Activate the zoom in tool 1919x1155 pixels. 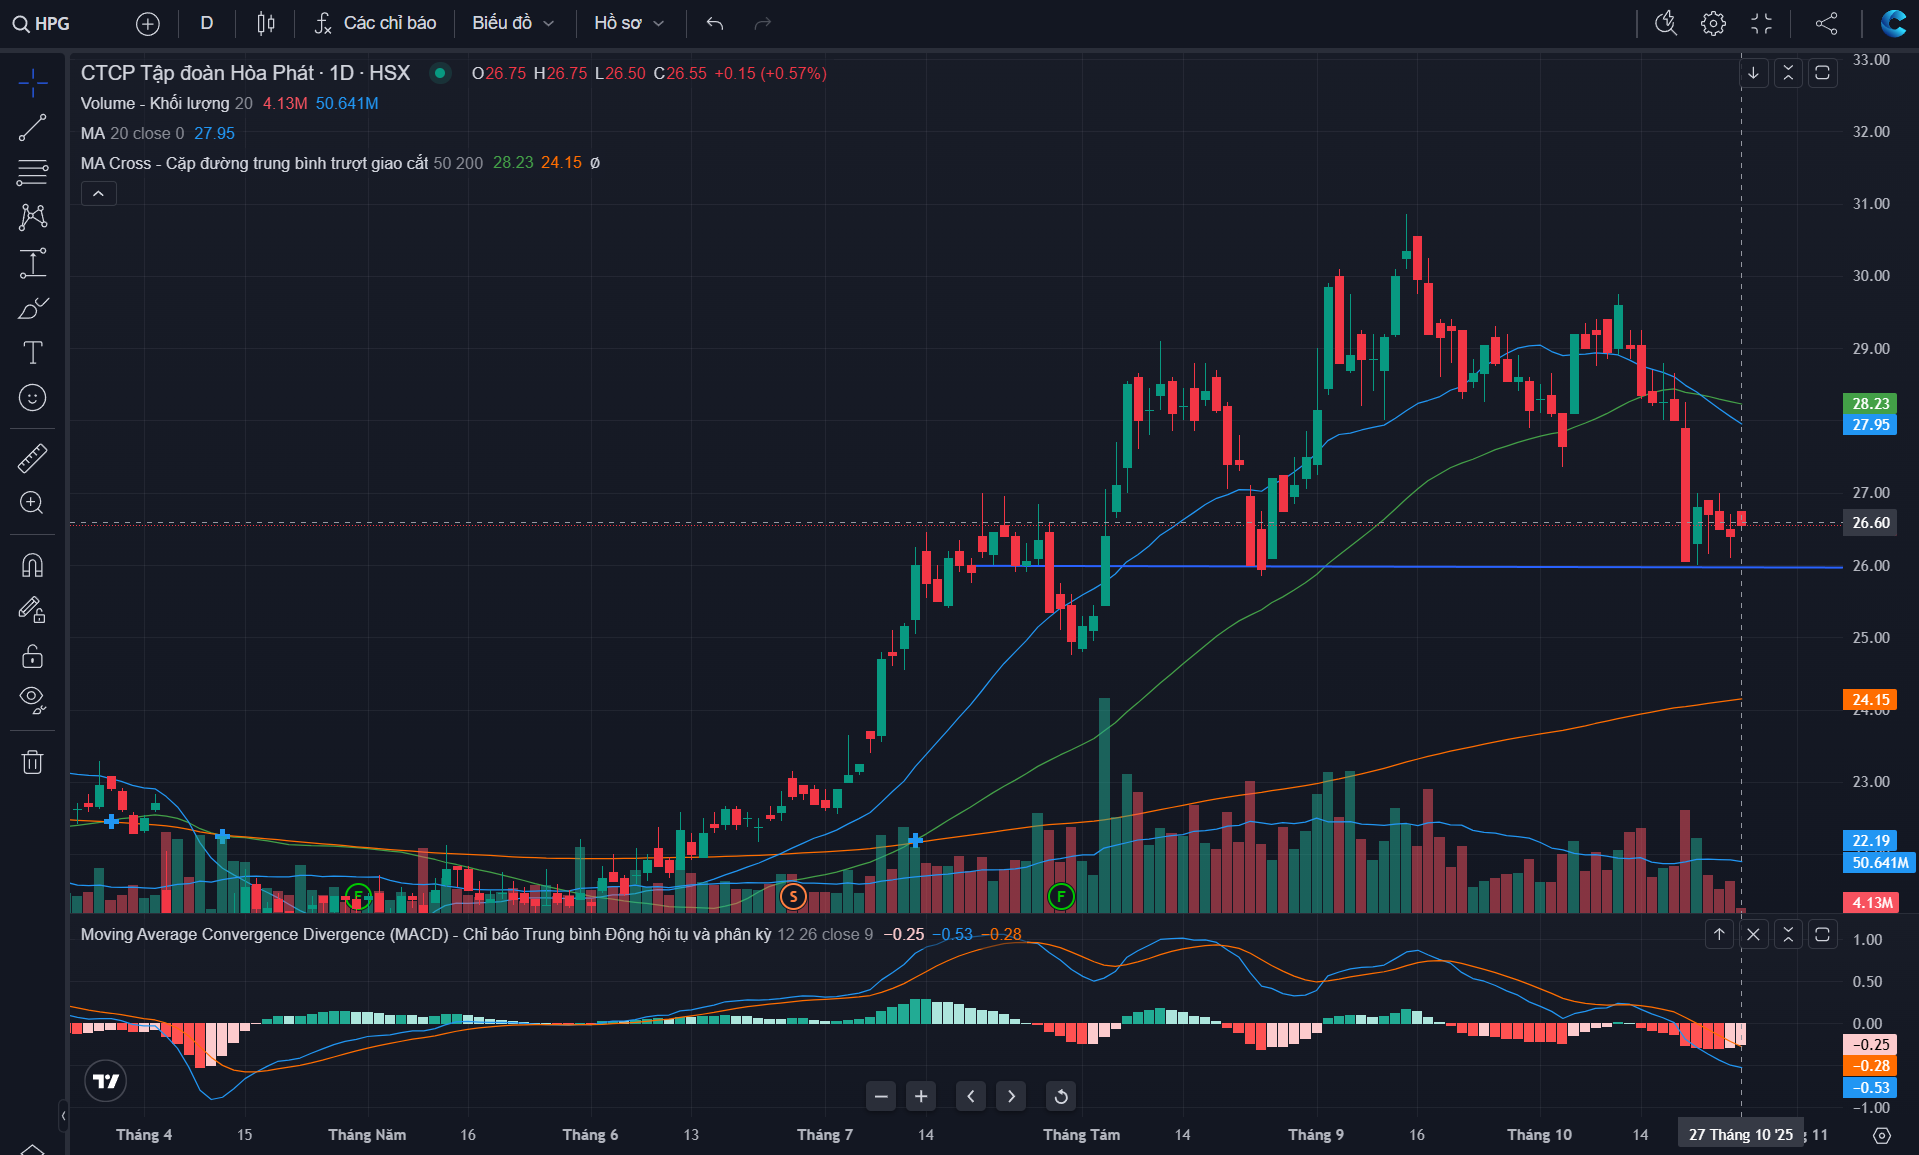[33, 503]
